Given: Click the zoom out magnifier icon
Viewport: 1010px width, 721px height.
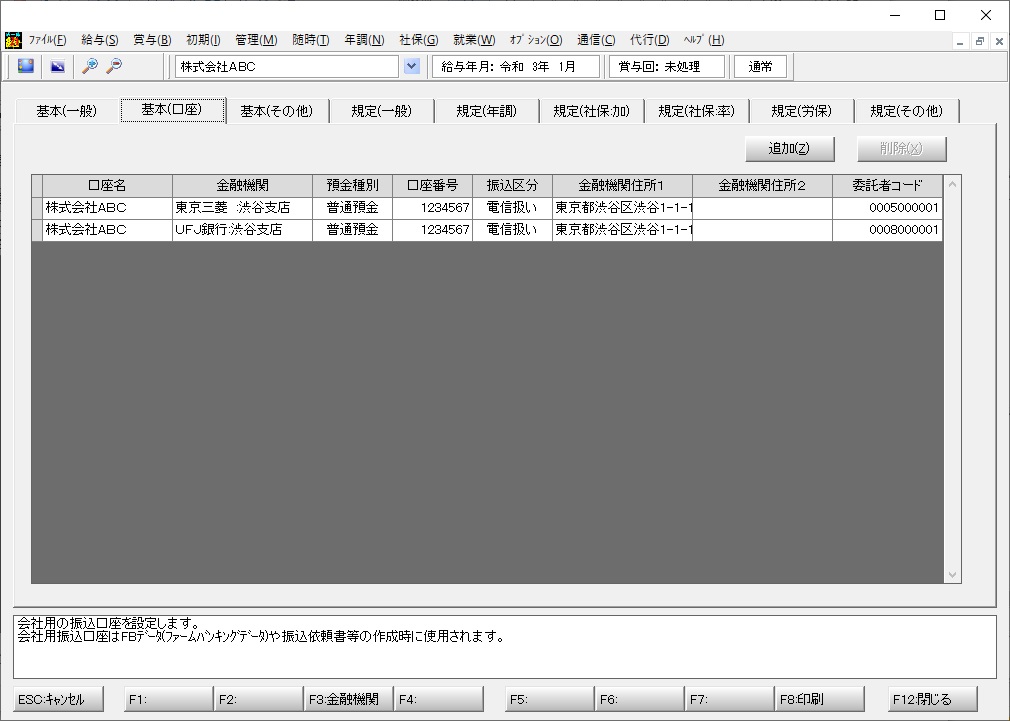Looking at the screenshot, I should 114,66.
